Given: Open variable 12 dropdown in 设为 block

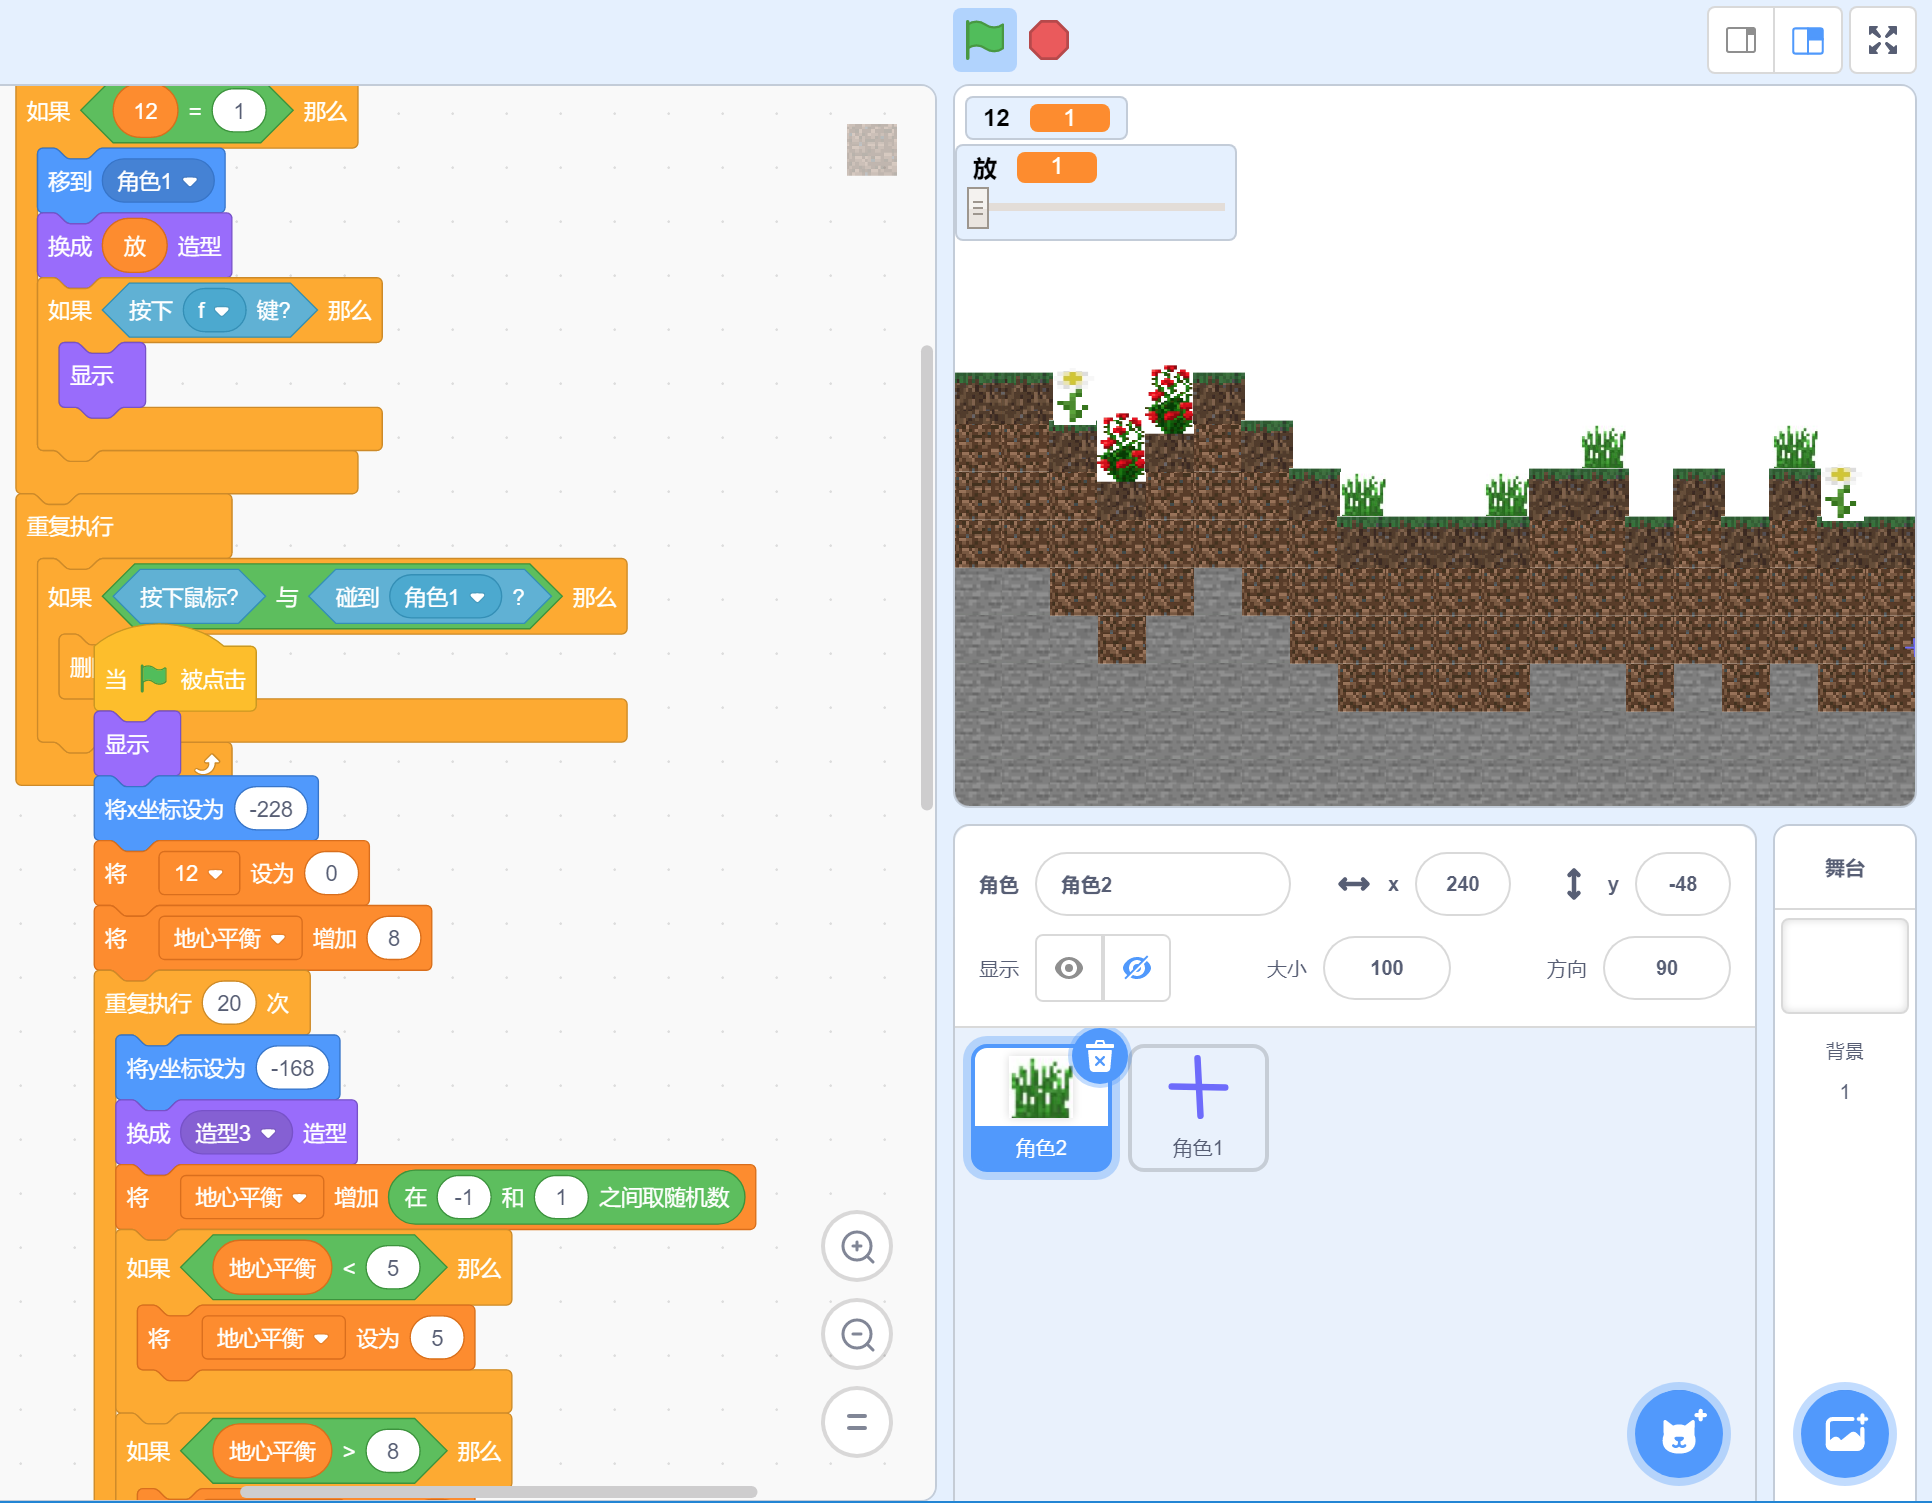Looking at the screenshot, I should (199, 874).
